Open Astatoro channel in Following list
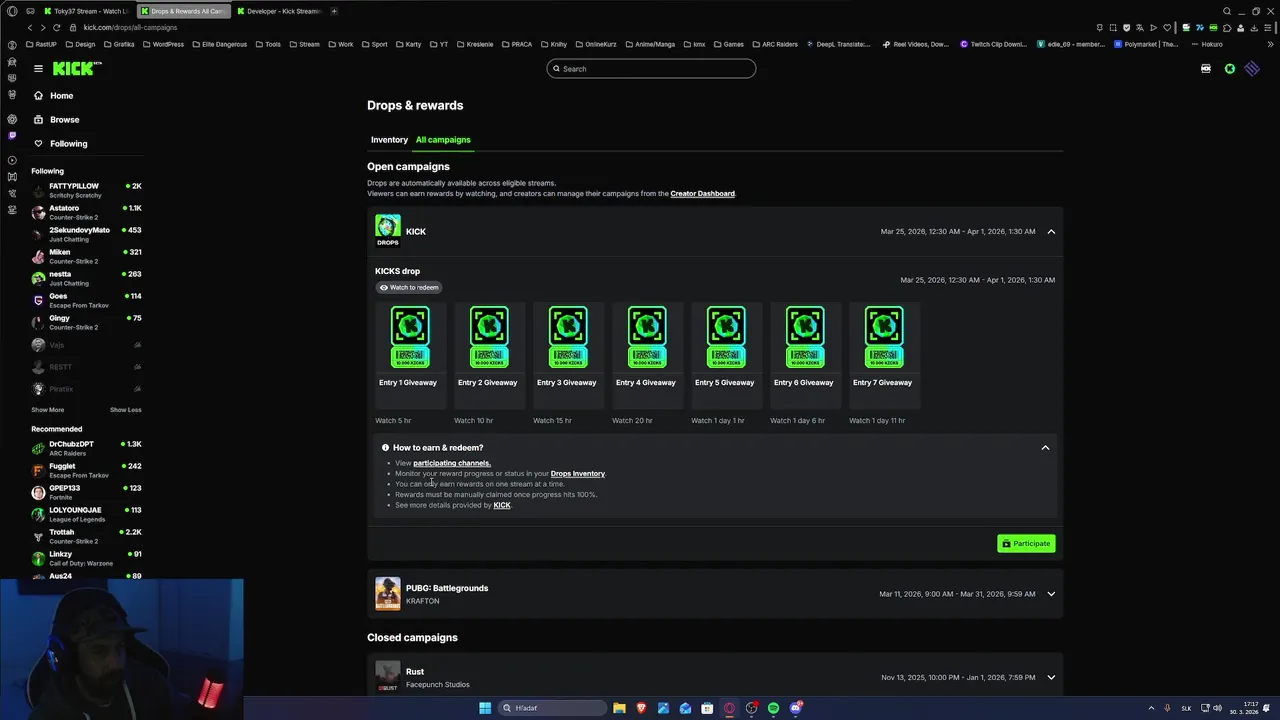The height and width of the screenshot is (720, 1280). pos(86,212)
